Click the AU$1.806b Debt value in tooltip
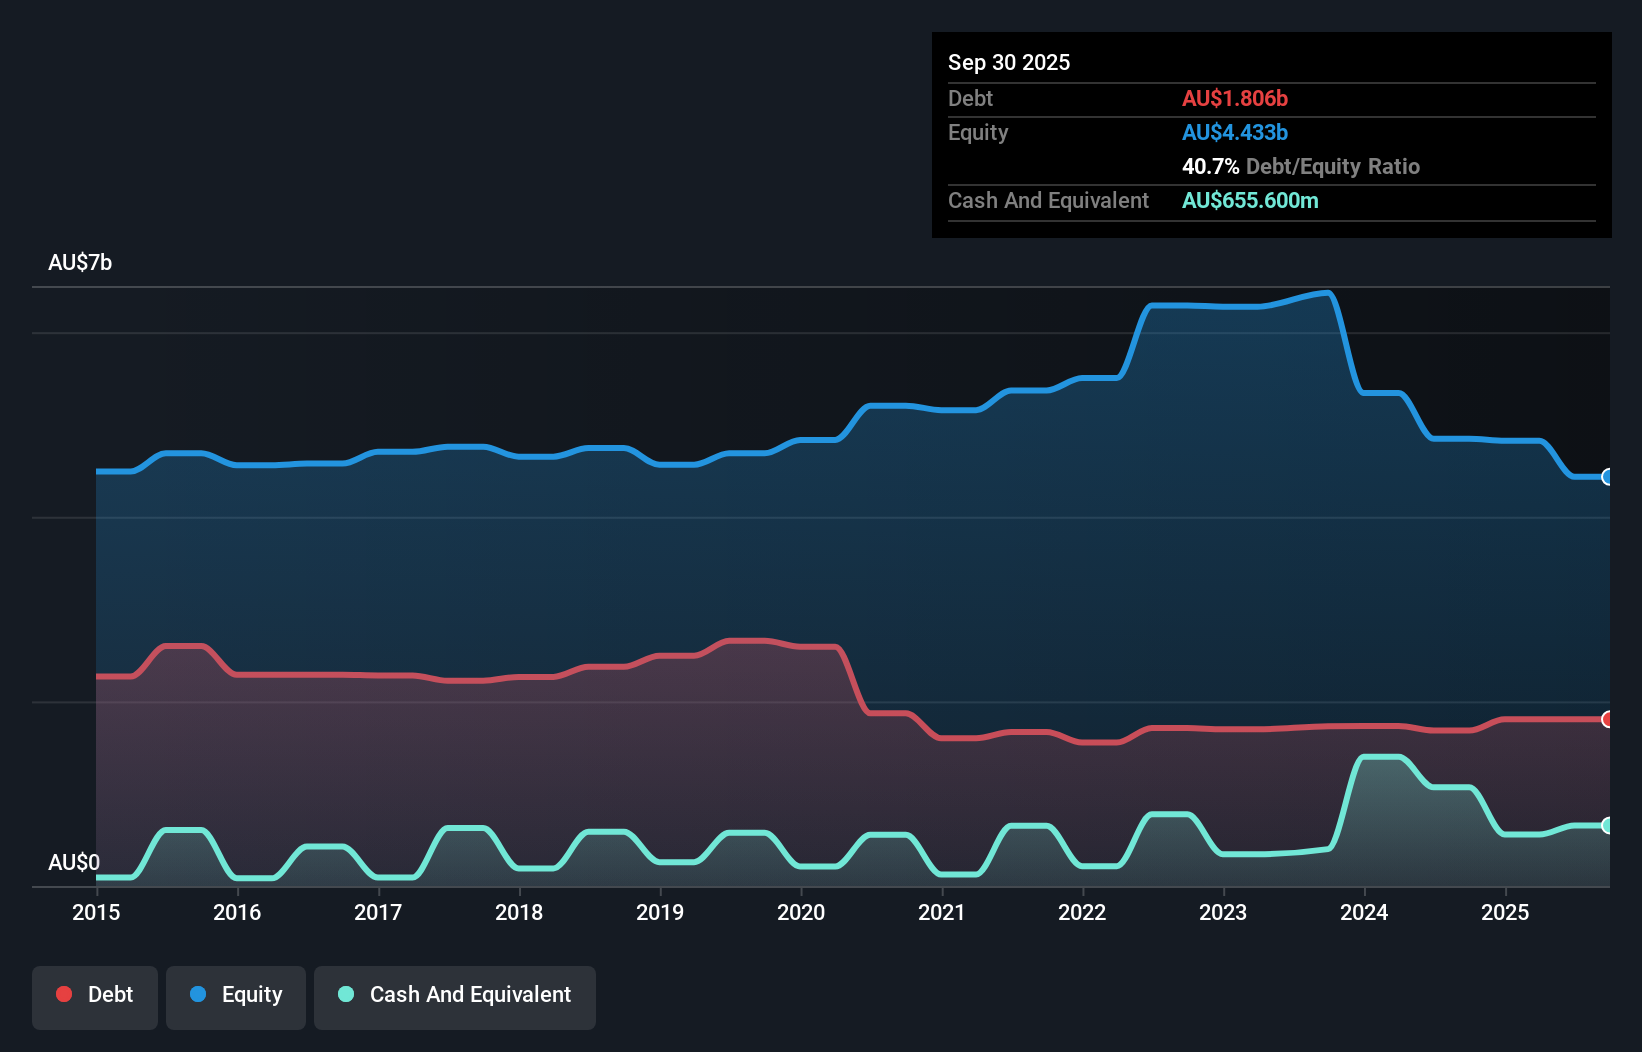 tap(1236, 98)
